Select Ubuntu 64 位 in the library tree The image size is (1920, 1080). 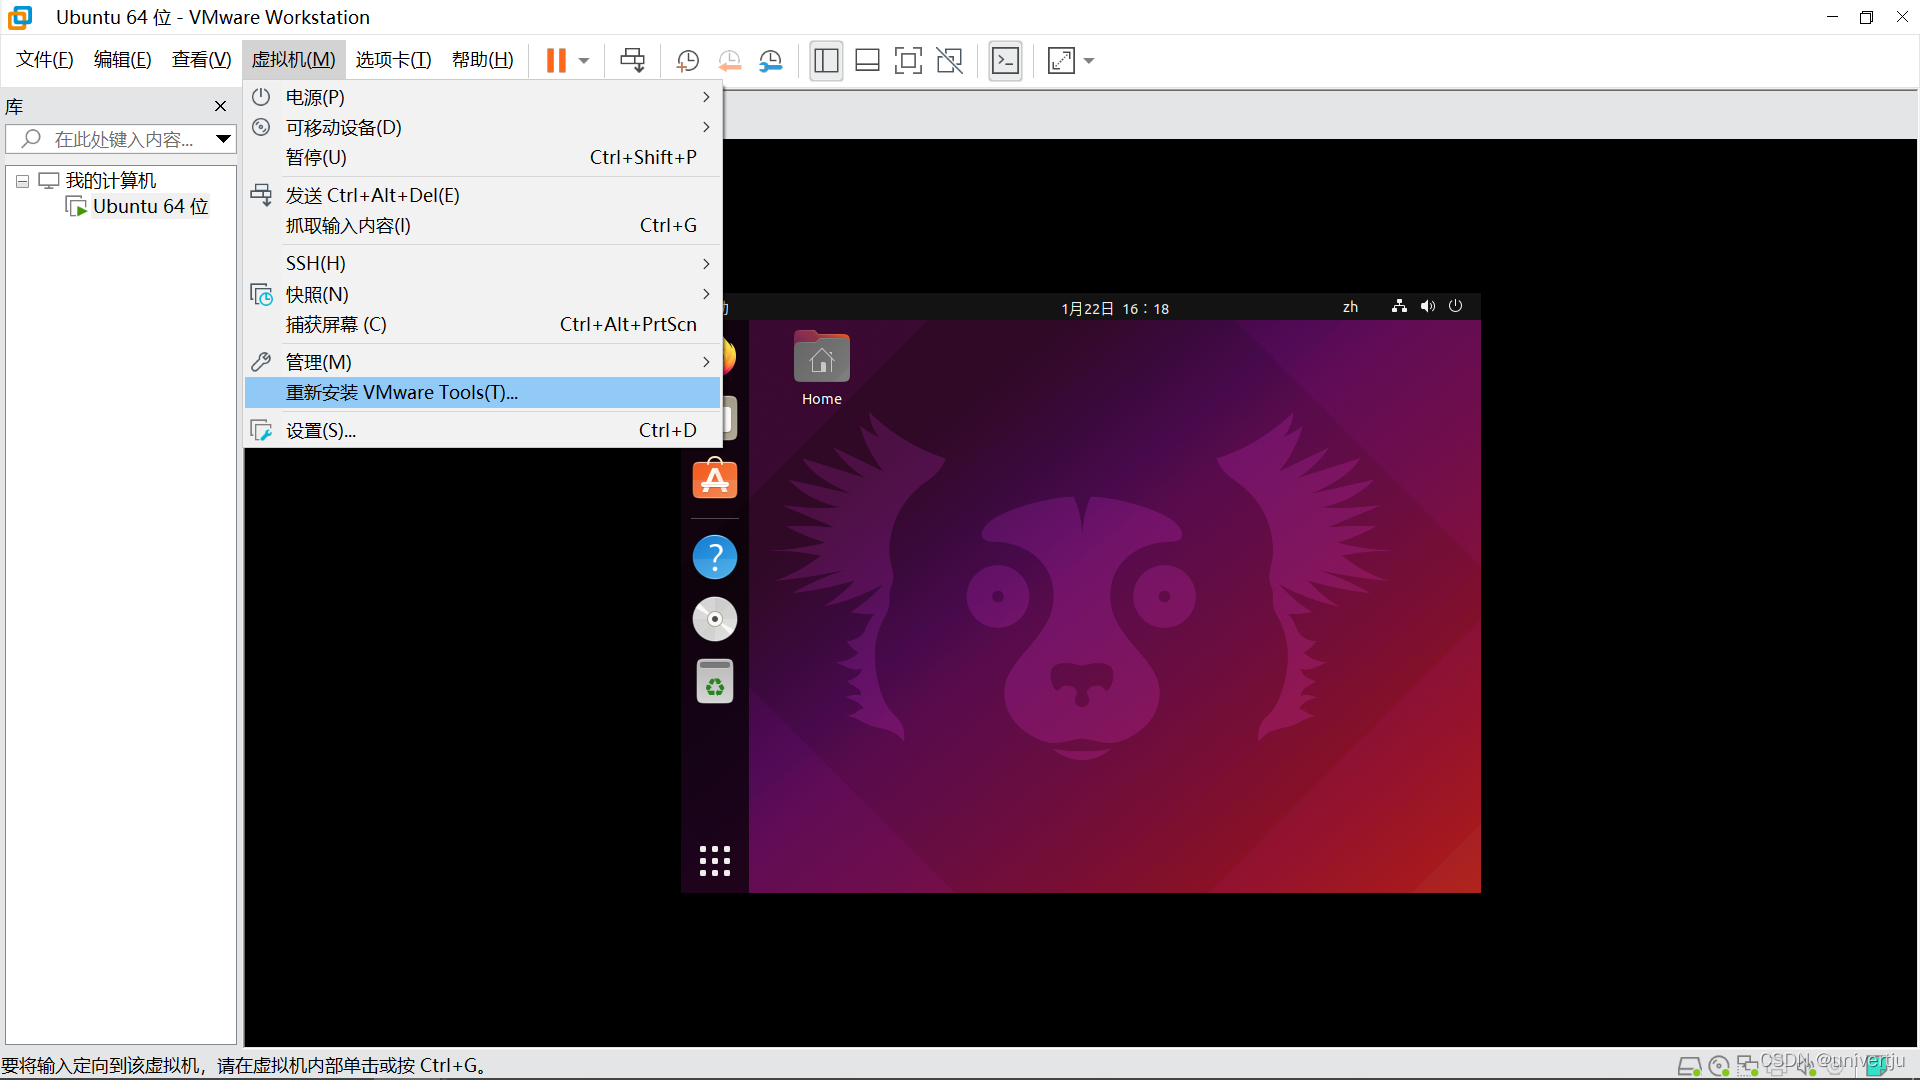[151, 206]
